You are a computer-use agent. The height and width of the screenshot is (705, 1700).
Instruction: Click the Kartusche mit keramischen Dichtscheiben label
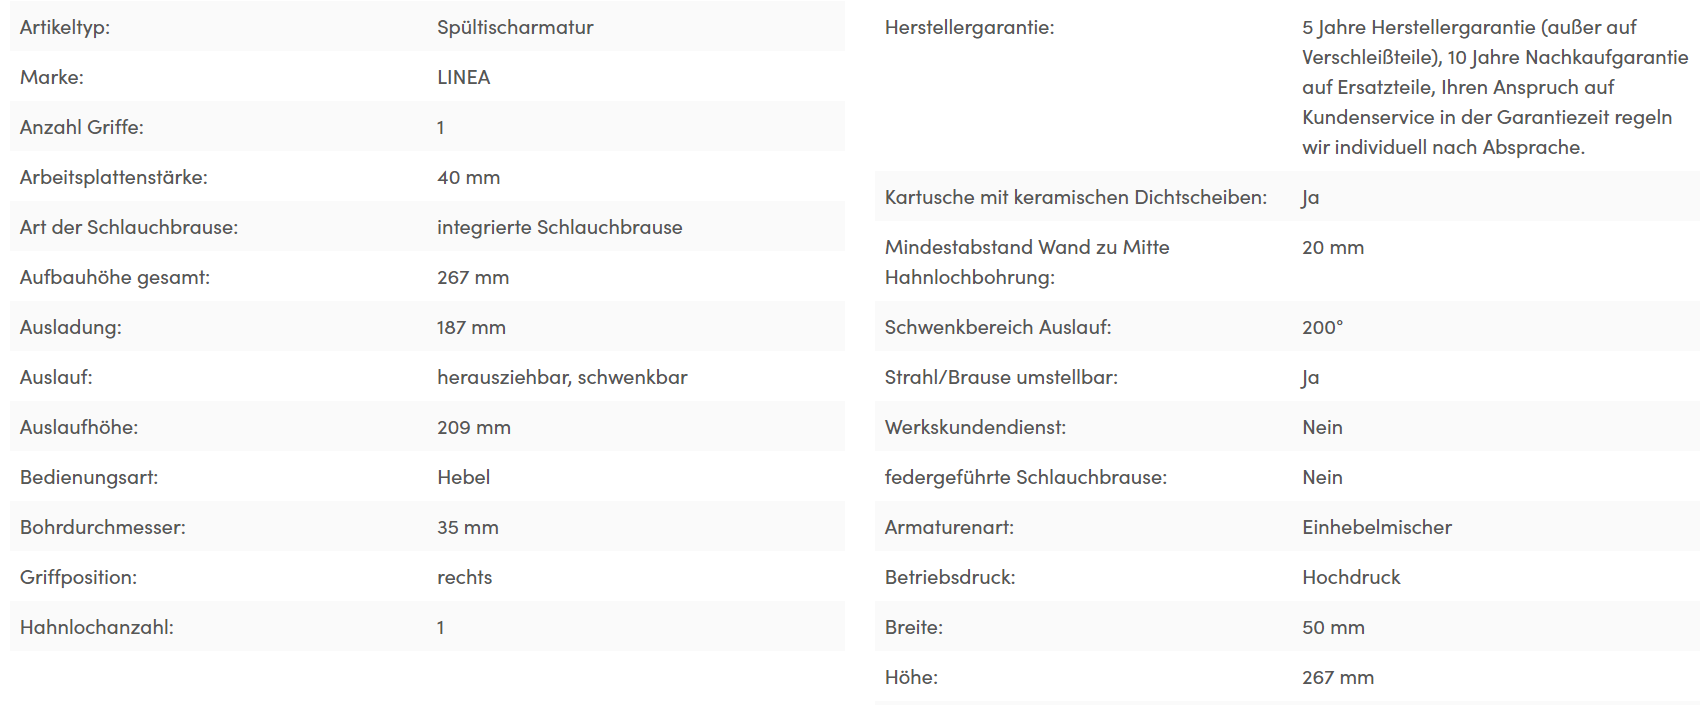tap(1075, 197)
